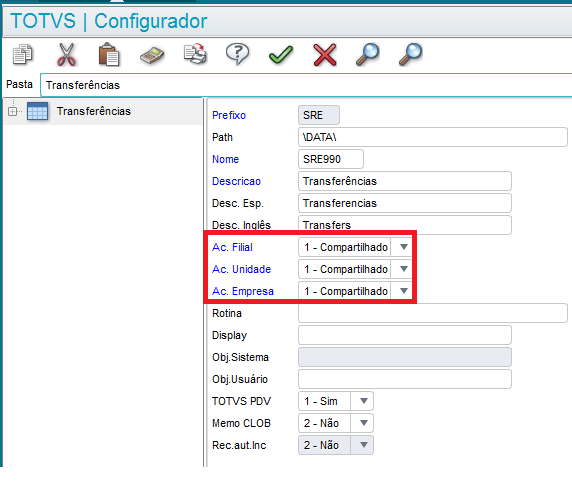
Task: Open the Rec.aut.Inc dropdown
Action: coord(363,445)
